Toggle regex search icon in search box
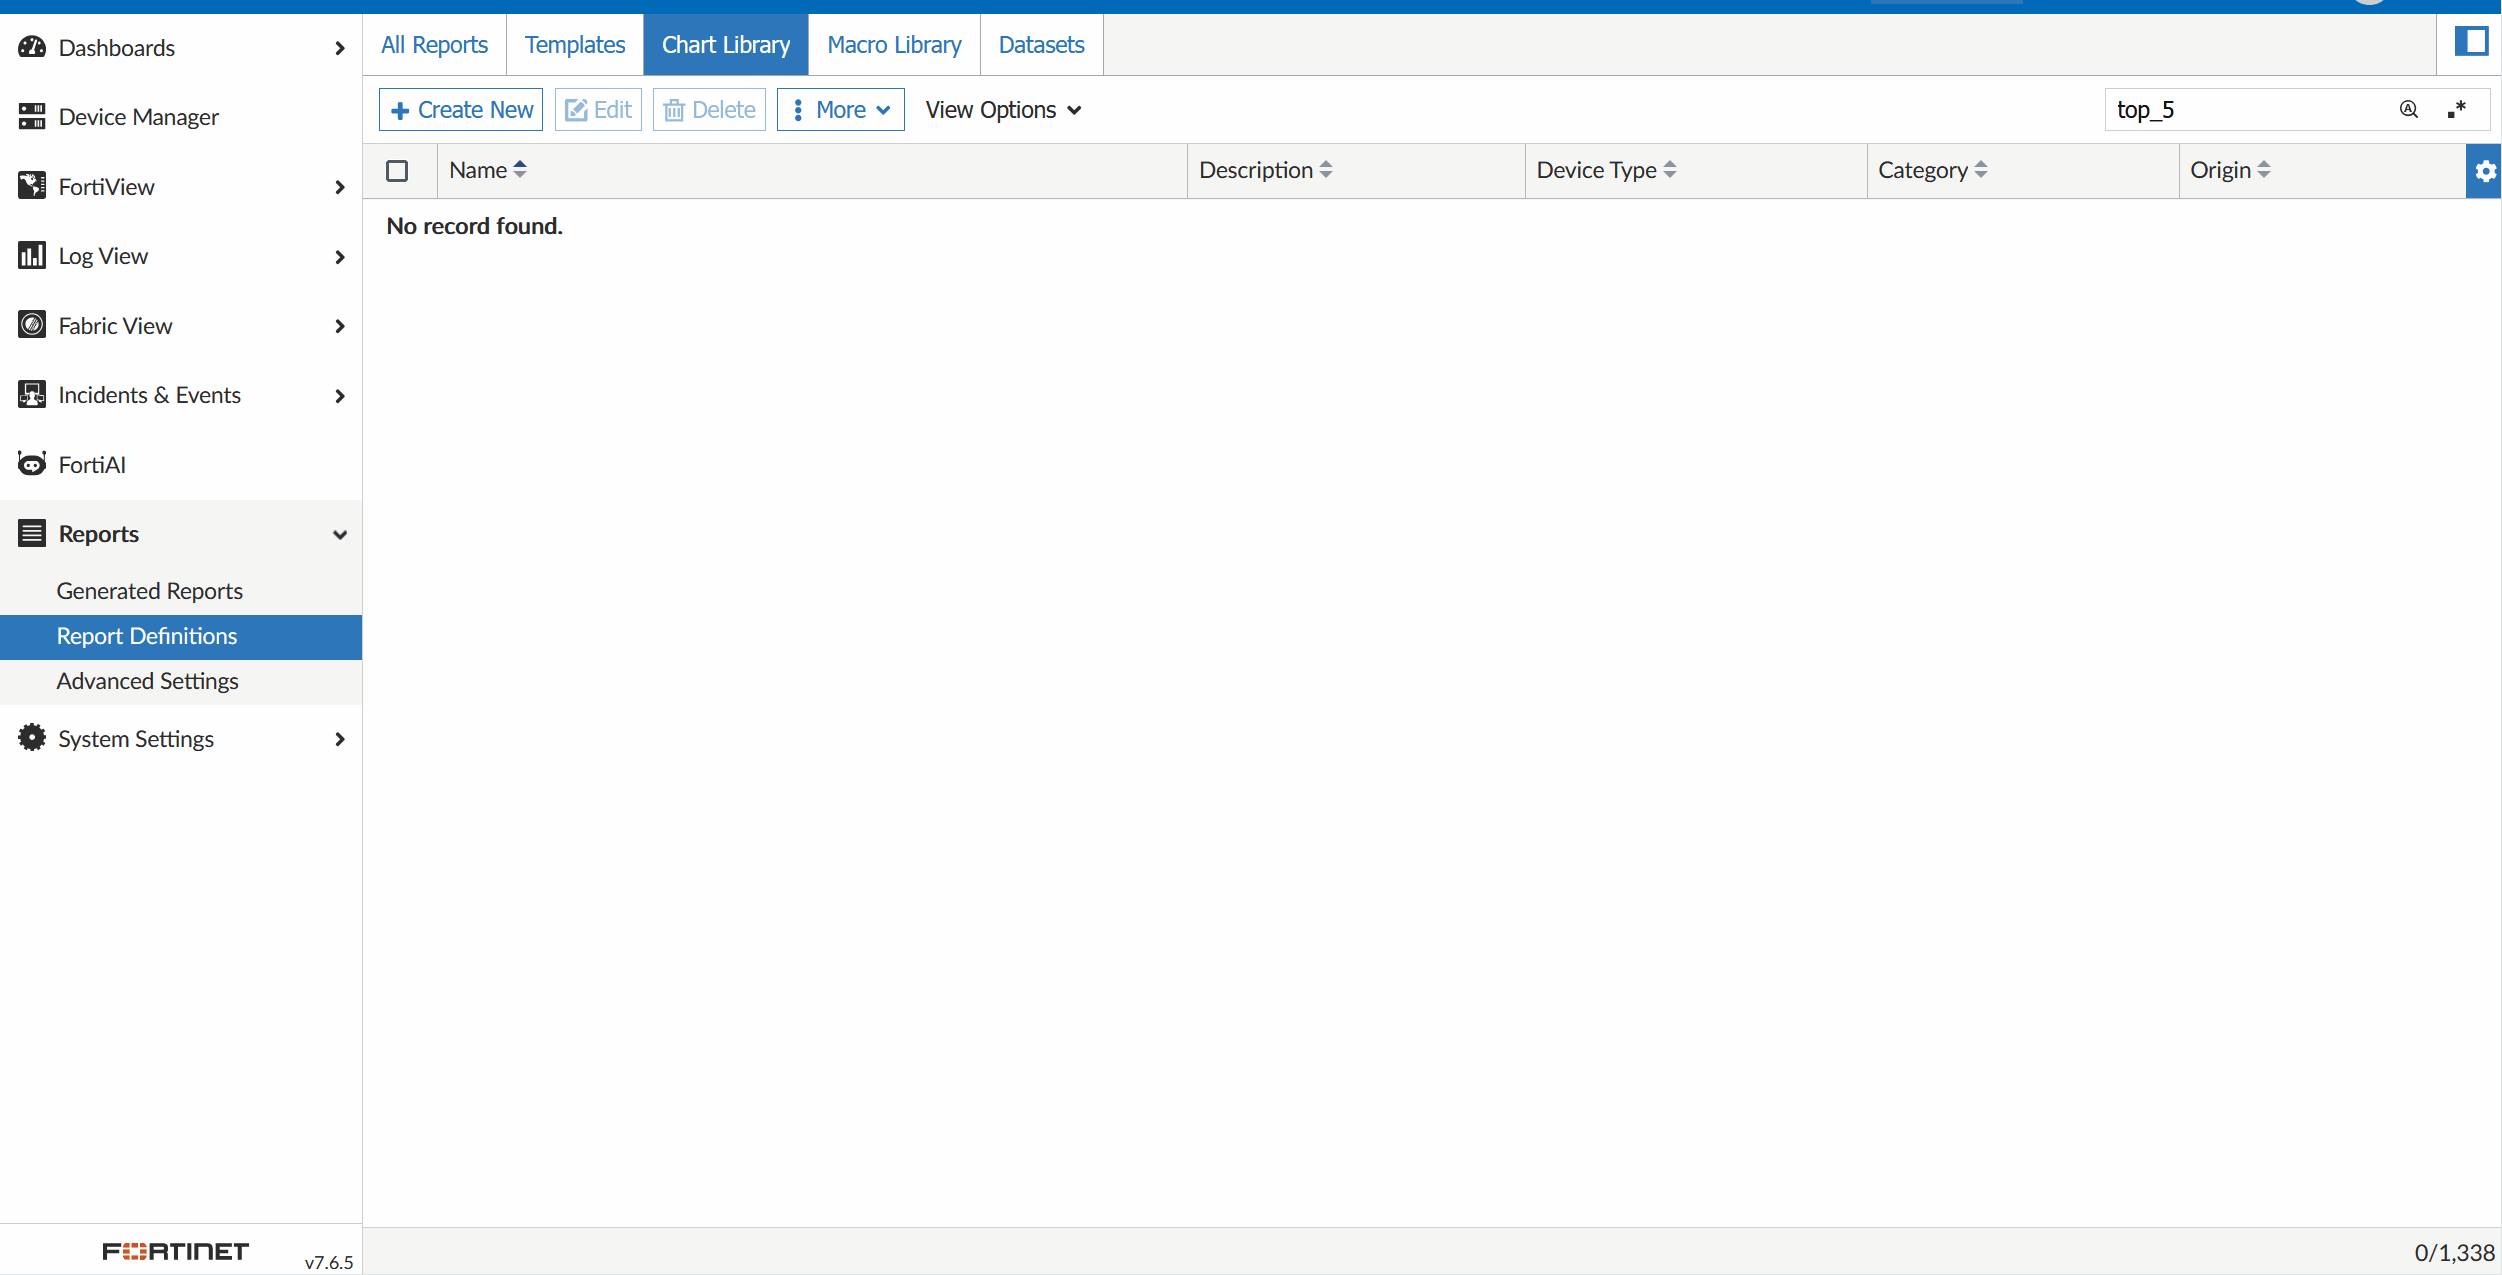2502x1275 pixels. pyautogui.click(x=2457, y=109)
